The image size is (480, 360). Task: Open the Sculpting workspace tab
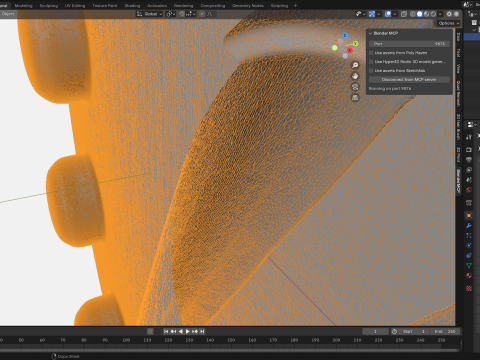tap(49, 6)
